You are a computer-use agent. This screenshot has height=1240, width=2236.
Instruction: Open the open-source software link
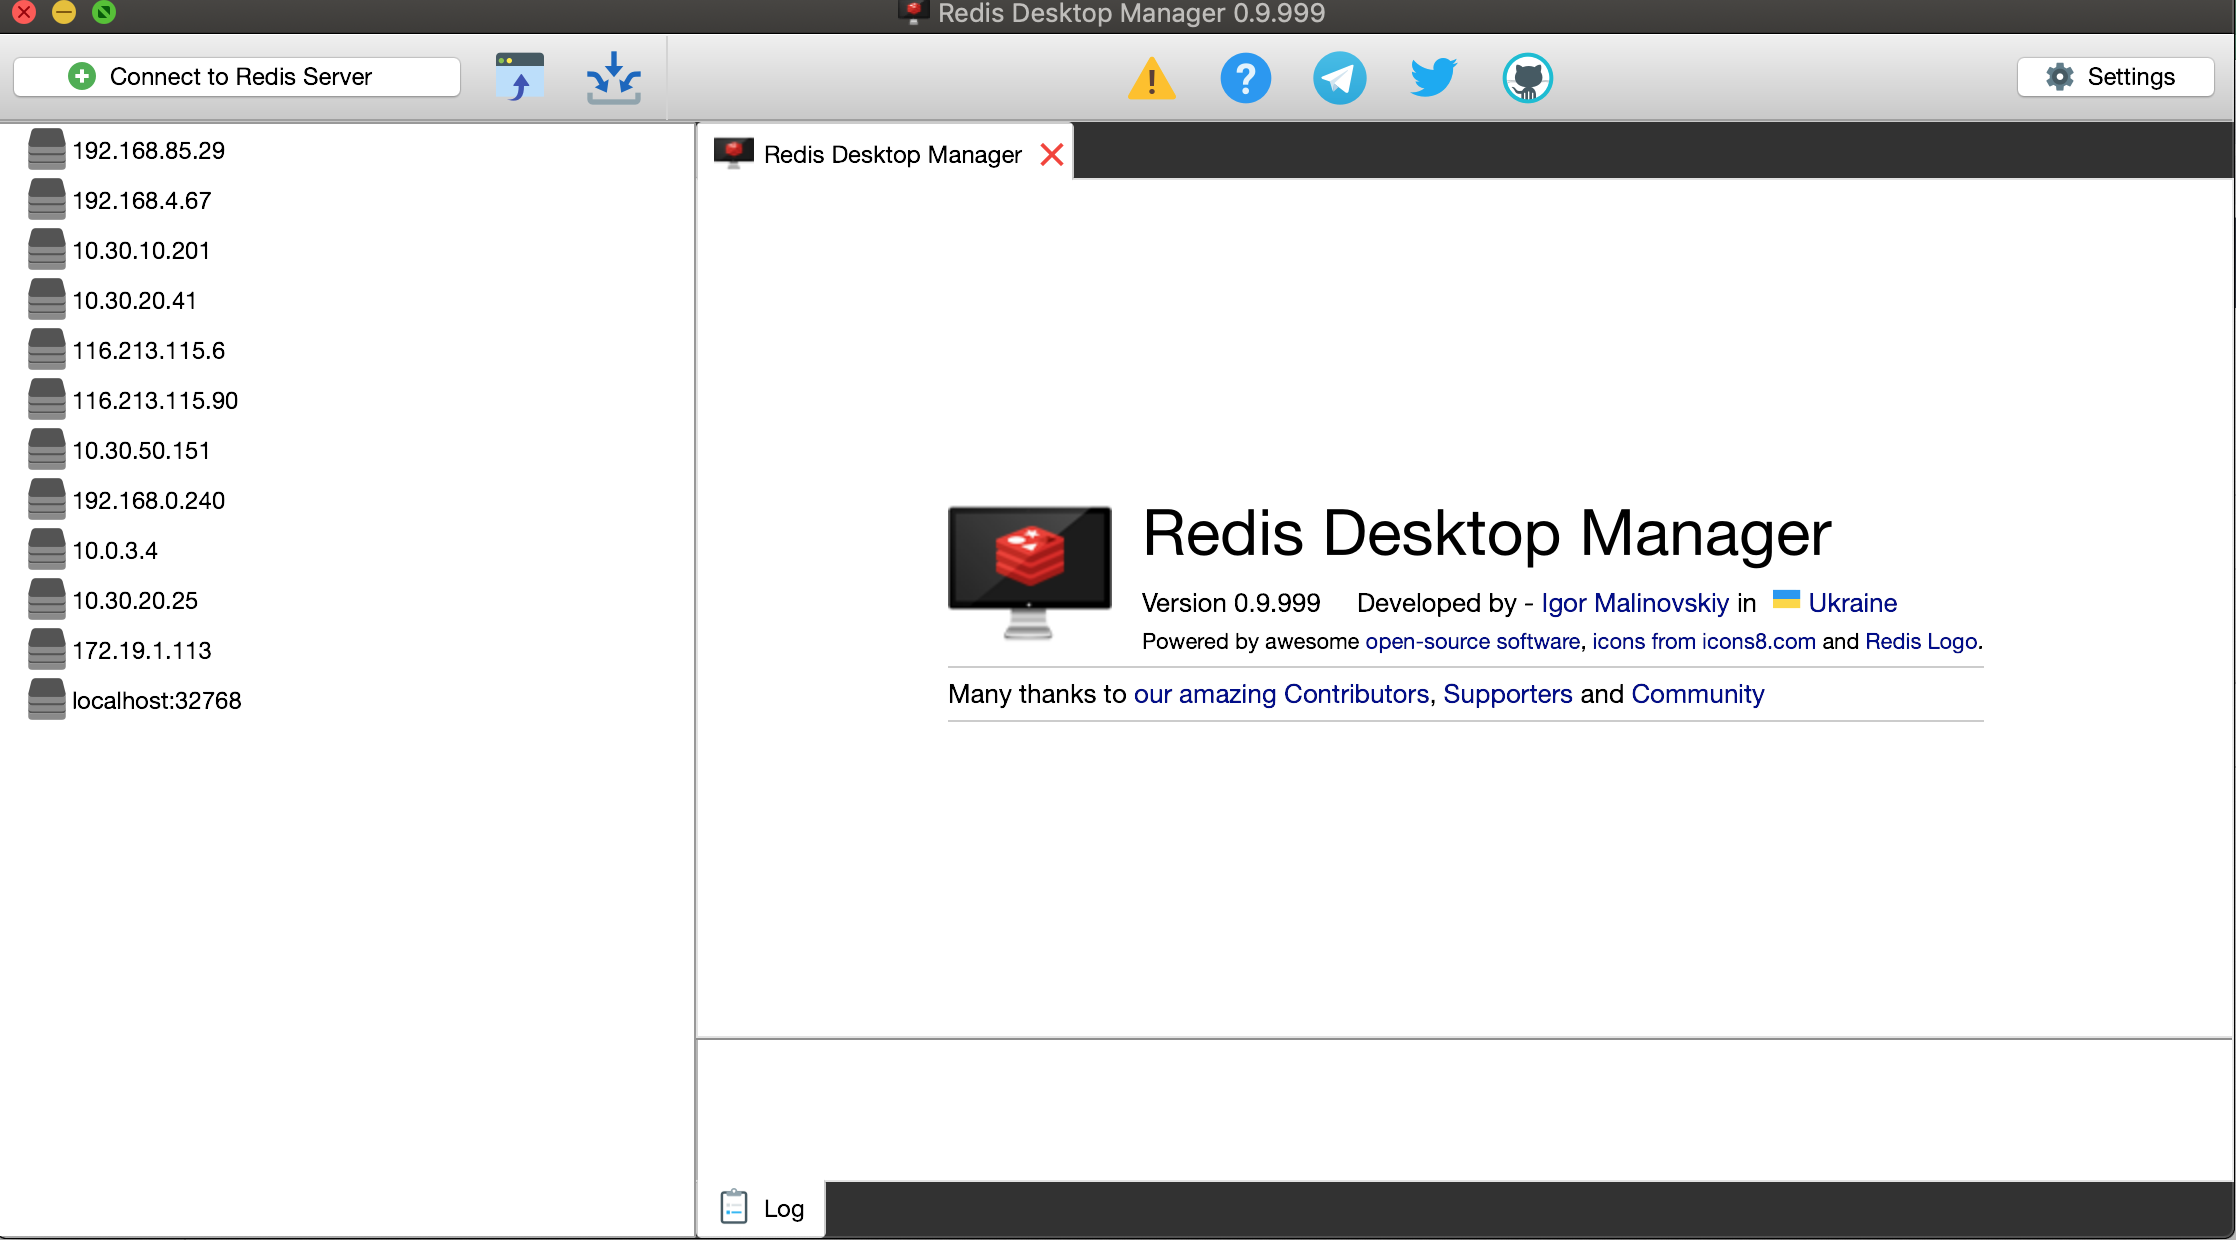coord(1472,641)
